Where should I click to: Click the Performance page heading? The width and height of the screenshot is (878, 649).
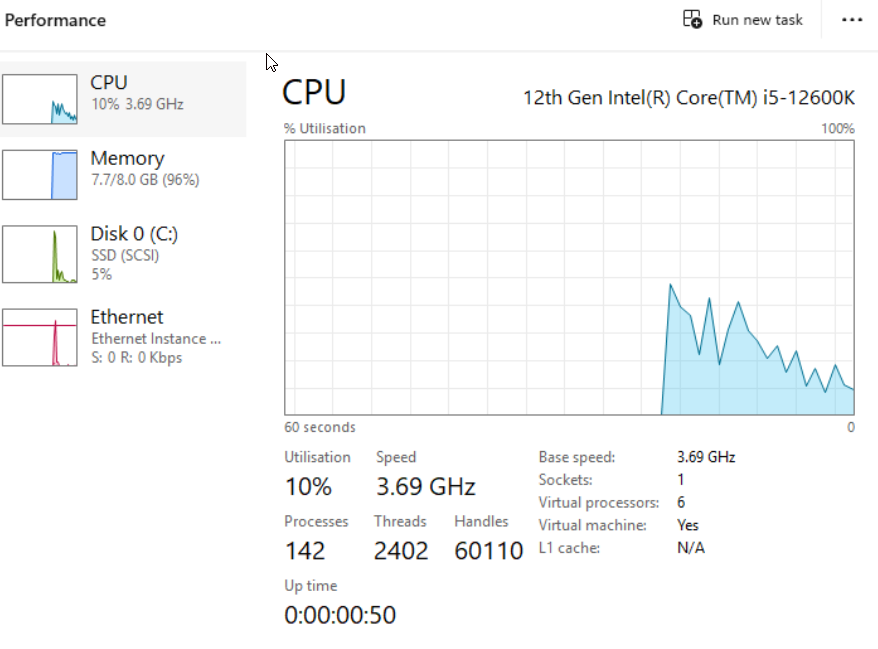point(55,20)
